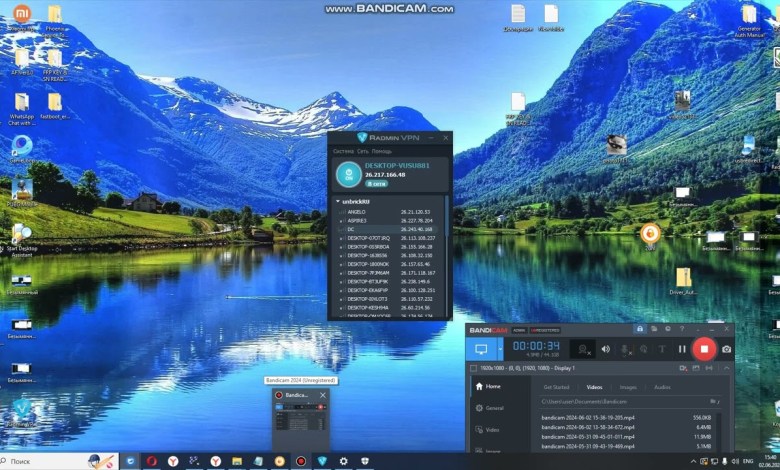Open File Explorer folder icon on taskbar
The height and width of the screenshot is (470, 780).
(x=237, y=462)
